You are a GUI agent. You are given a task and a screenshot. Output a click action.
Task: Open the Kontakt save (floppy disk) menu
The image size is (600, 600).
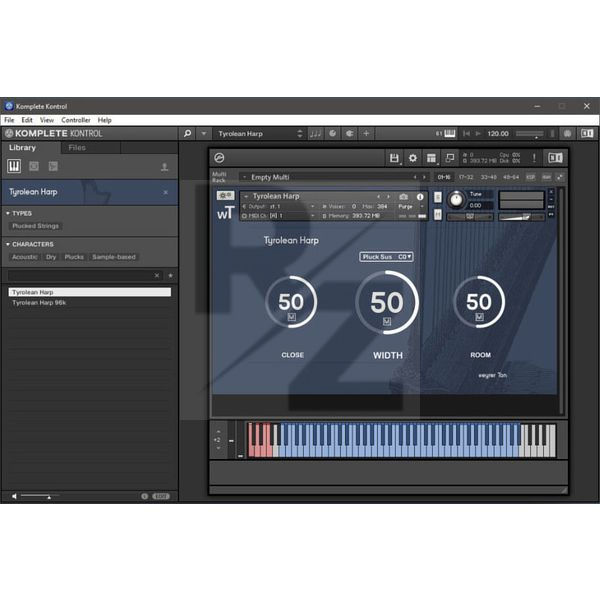pyautogui.click(x=394, y=158)
